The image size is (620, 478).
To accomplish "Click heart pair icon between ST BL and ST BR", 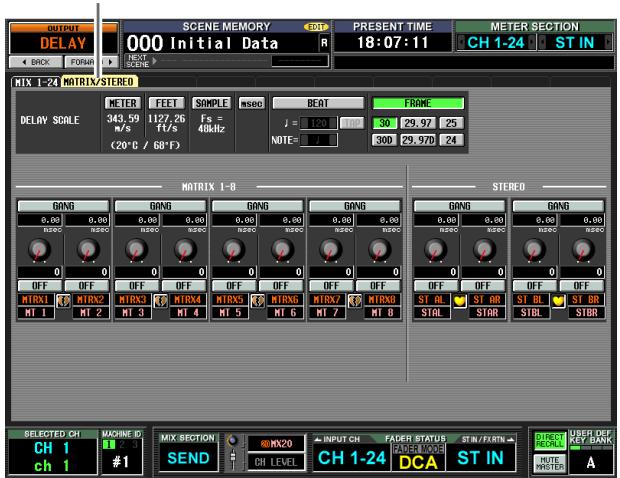I will [558, 301].
